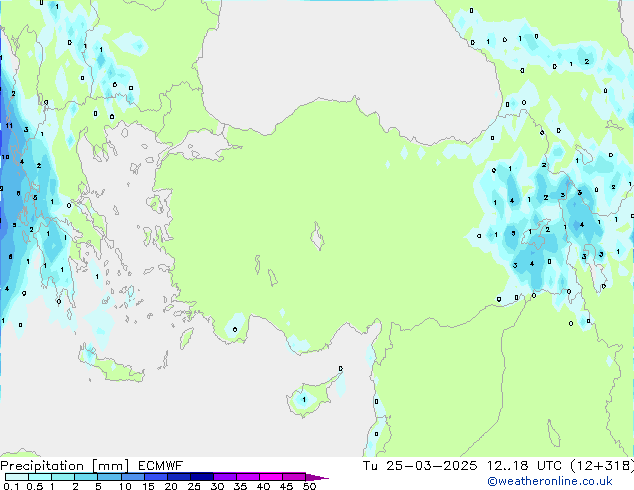The height and width of the screenshot is (490, 634).
Task: Select the 45–50 mm legend swatch
Action: [294, 477]
